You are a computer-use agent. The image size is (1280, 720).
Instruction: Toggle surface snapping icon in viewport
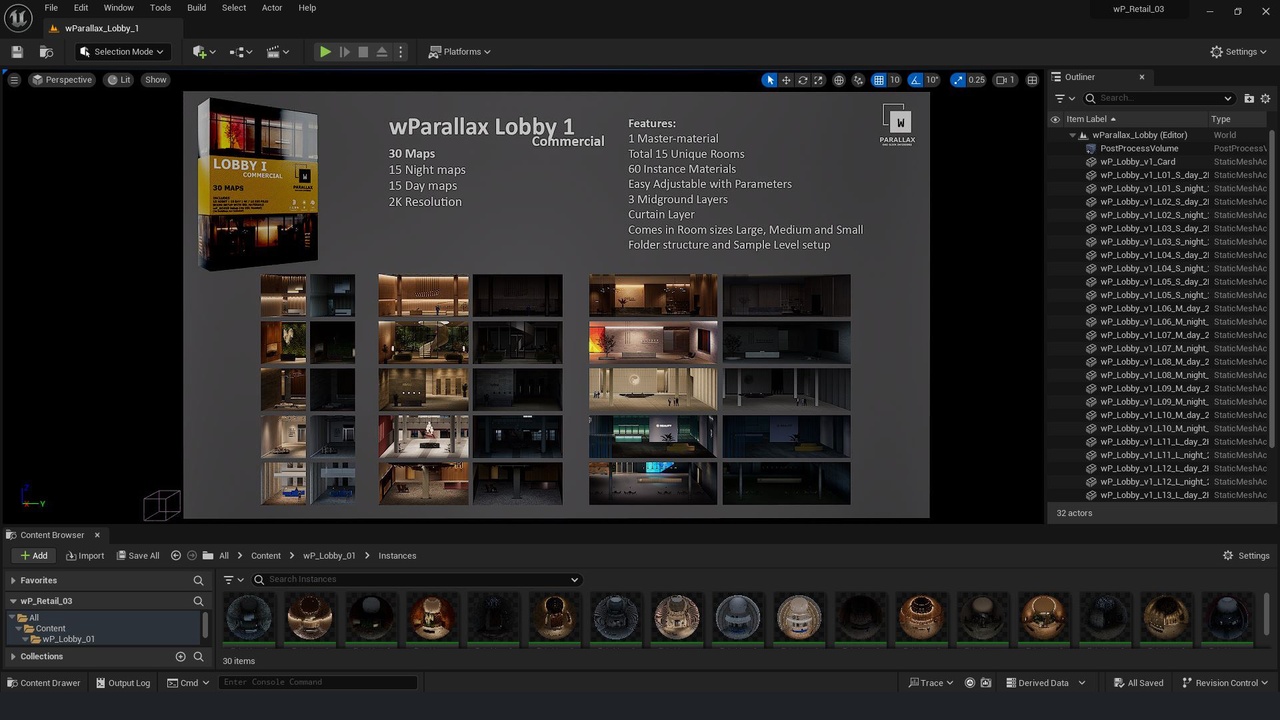pos(859,80)
